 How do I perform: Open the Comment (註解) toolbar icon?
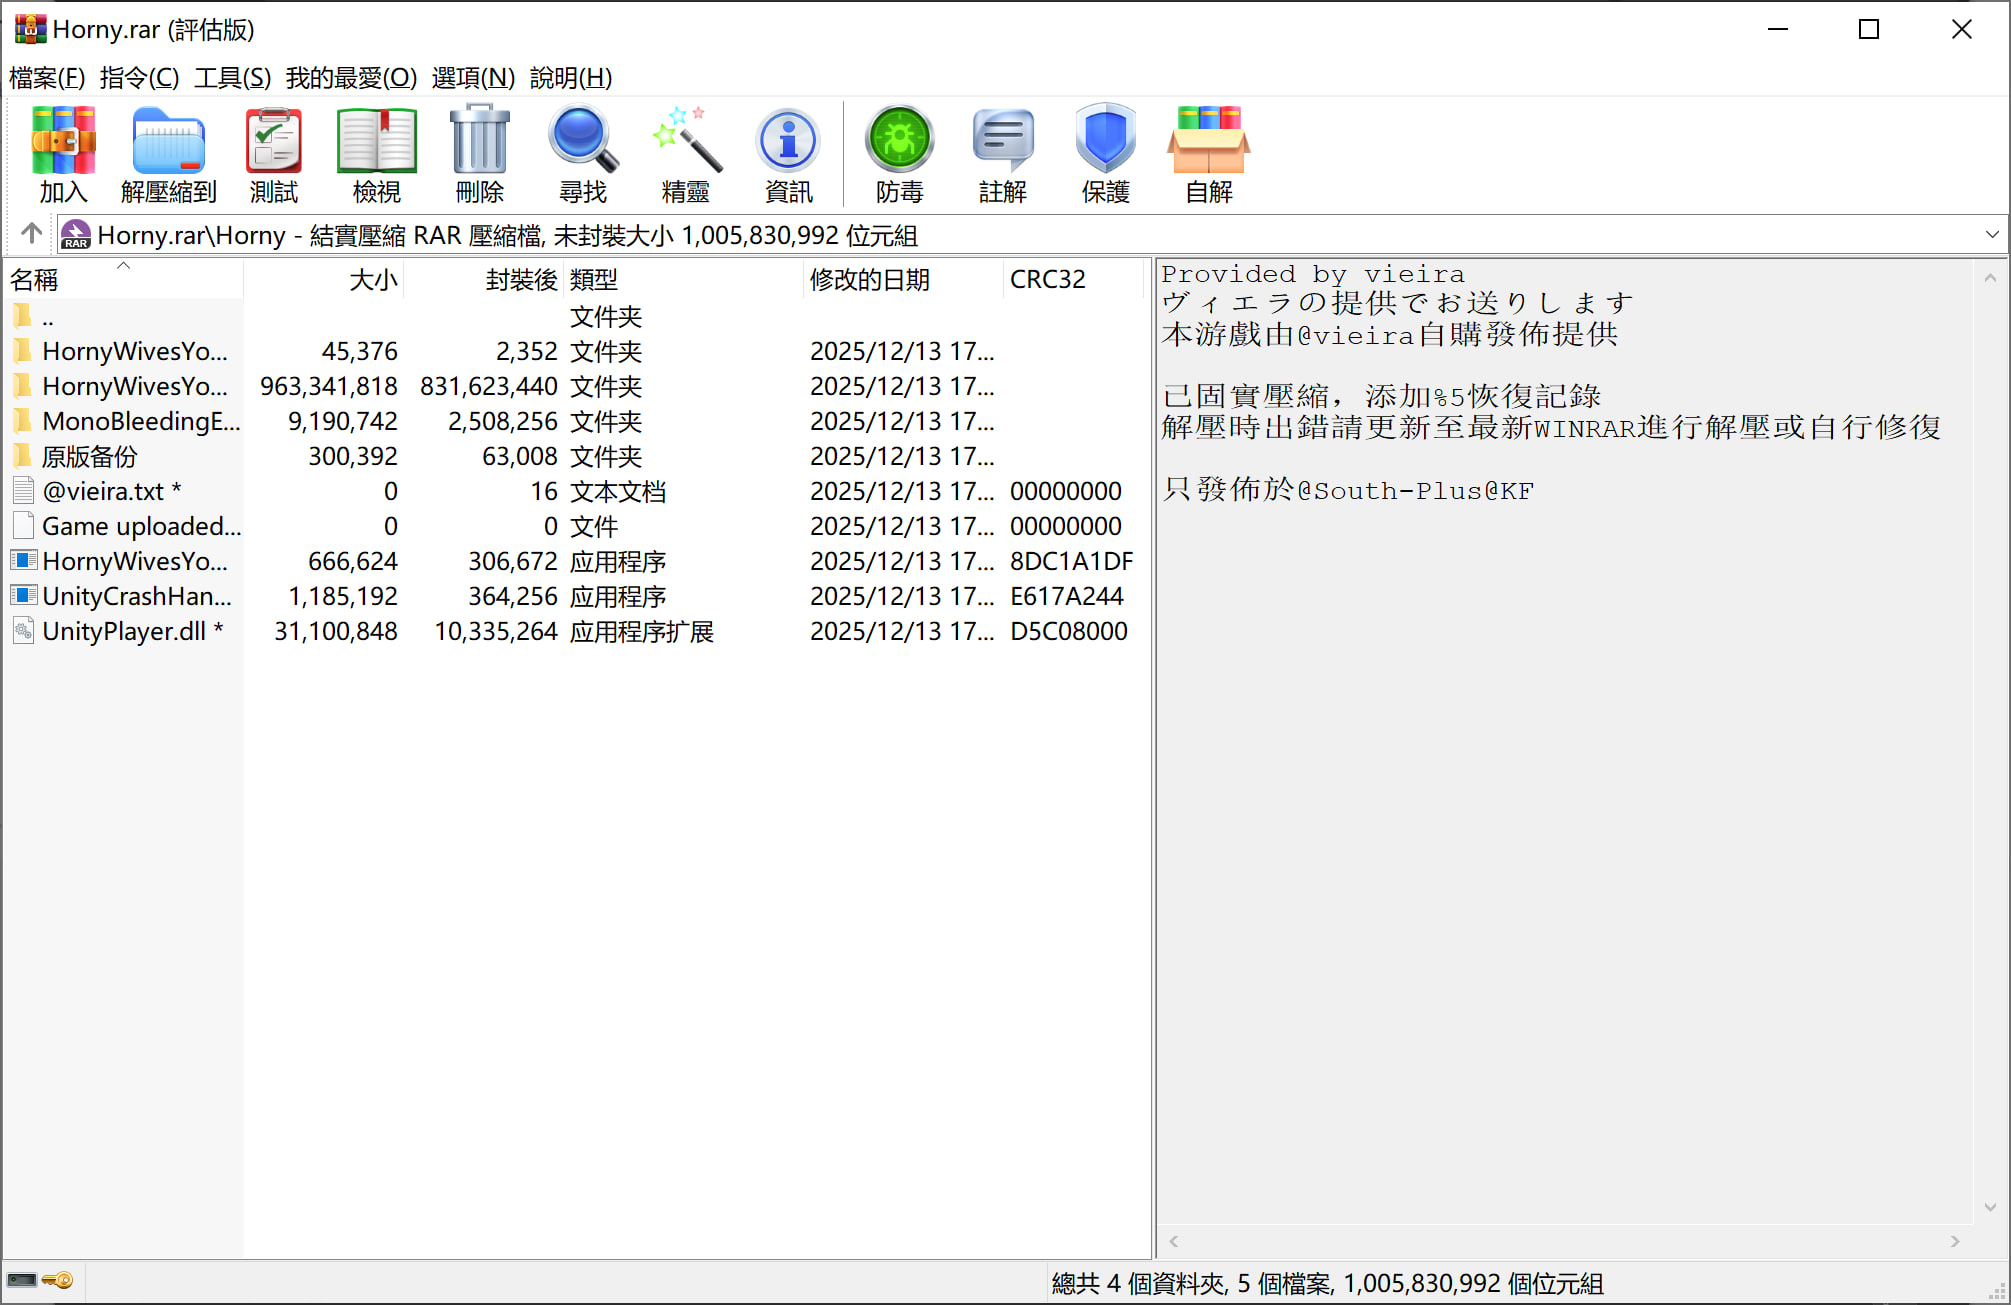[x=1002, y=153]
